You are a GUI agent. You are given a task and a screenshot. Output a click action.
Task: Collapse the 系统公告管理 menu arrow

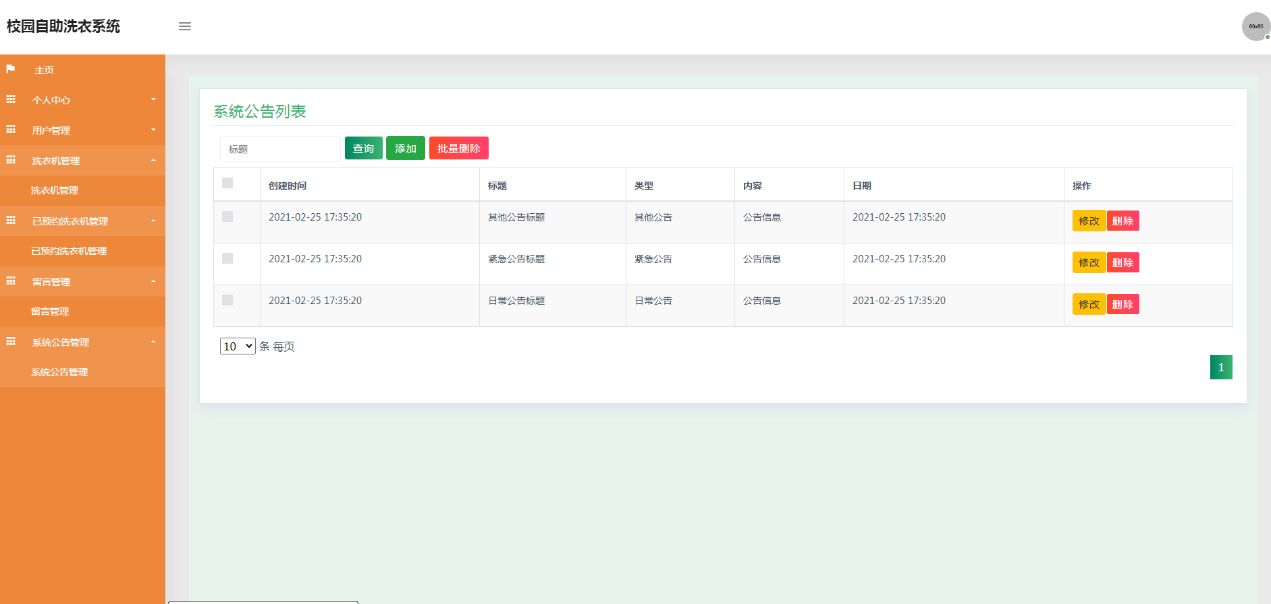pos(153,342)
